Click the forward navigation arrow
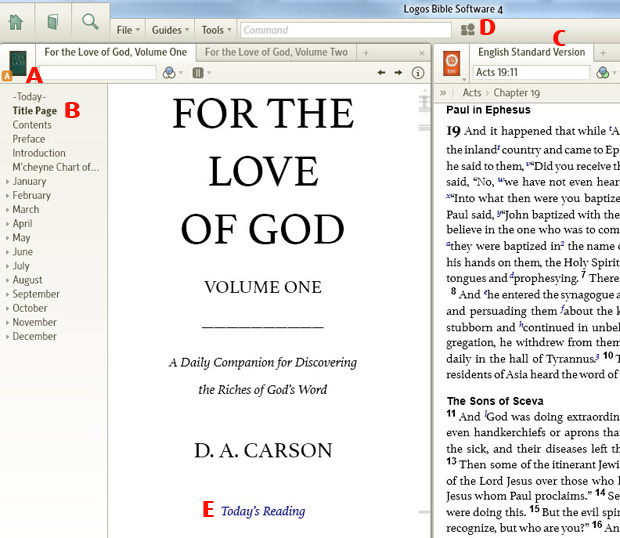Image resolution: width=620 pixels, height=538 pixels. tap(397, 73)
